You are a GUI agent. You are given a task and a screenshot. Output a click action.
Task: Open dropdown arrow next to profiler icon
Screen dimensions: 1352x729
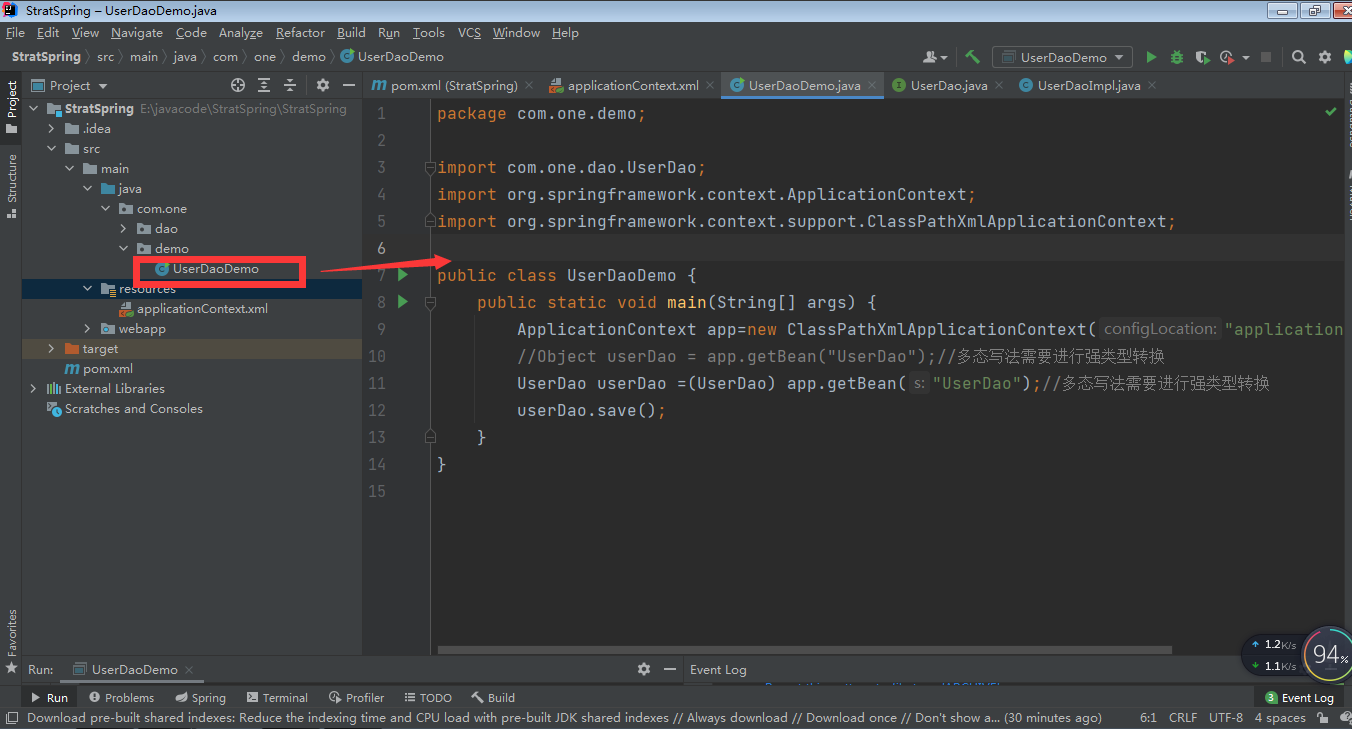click(x=1246, y=57)
